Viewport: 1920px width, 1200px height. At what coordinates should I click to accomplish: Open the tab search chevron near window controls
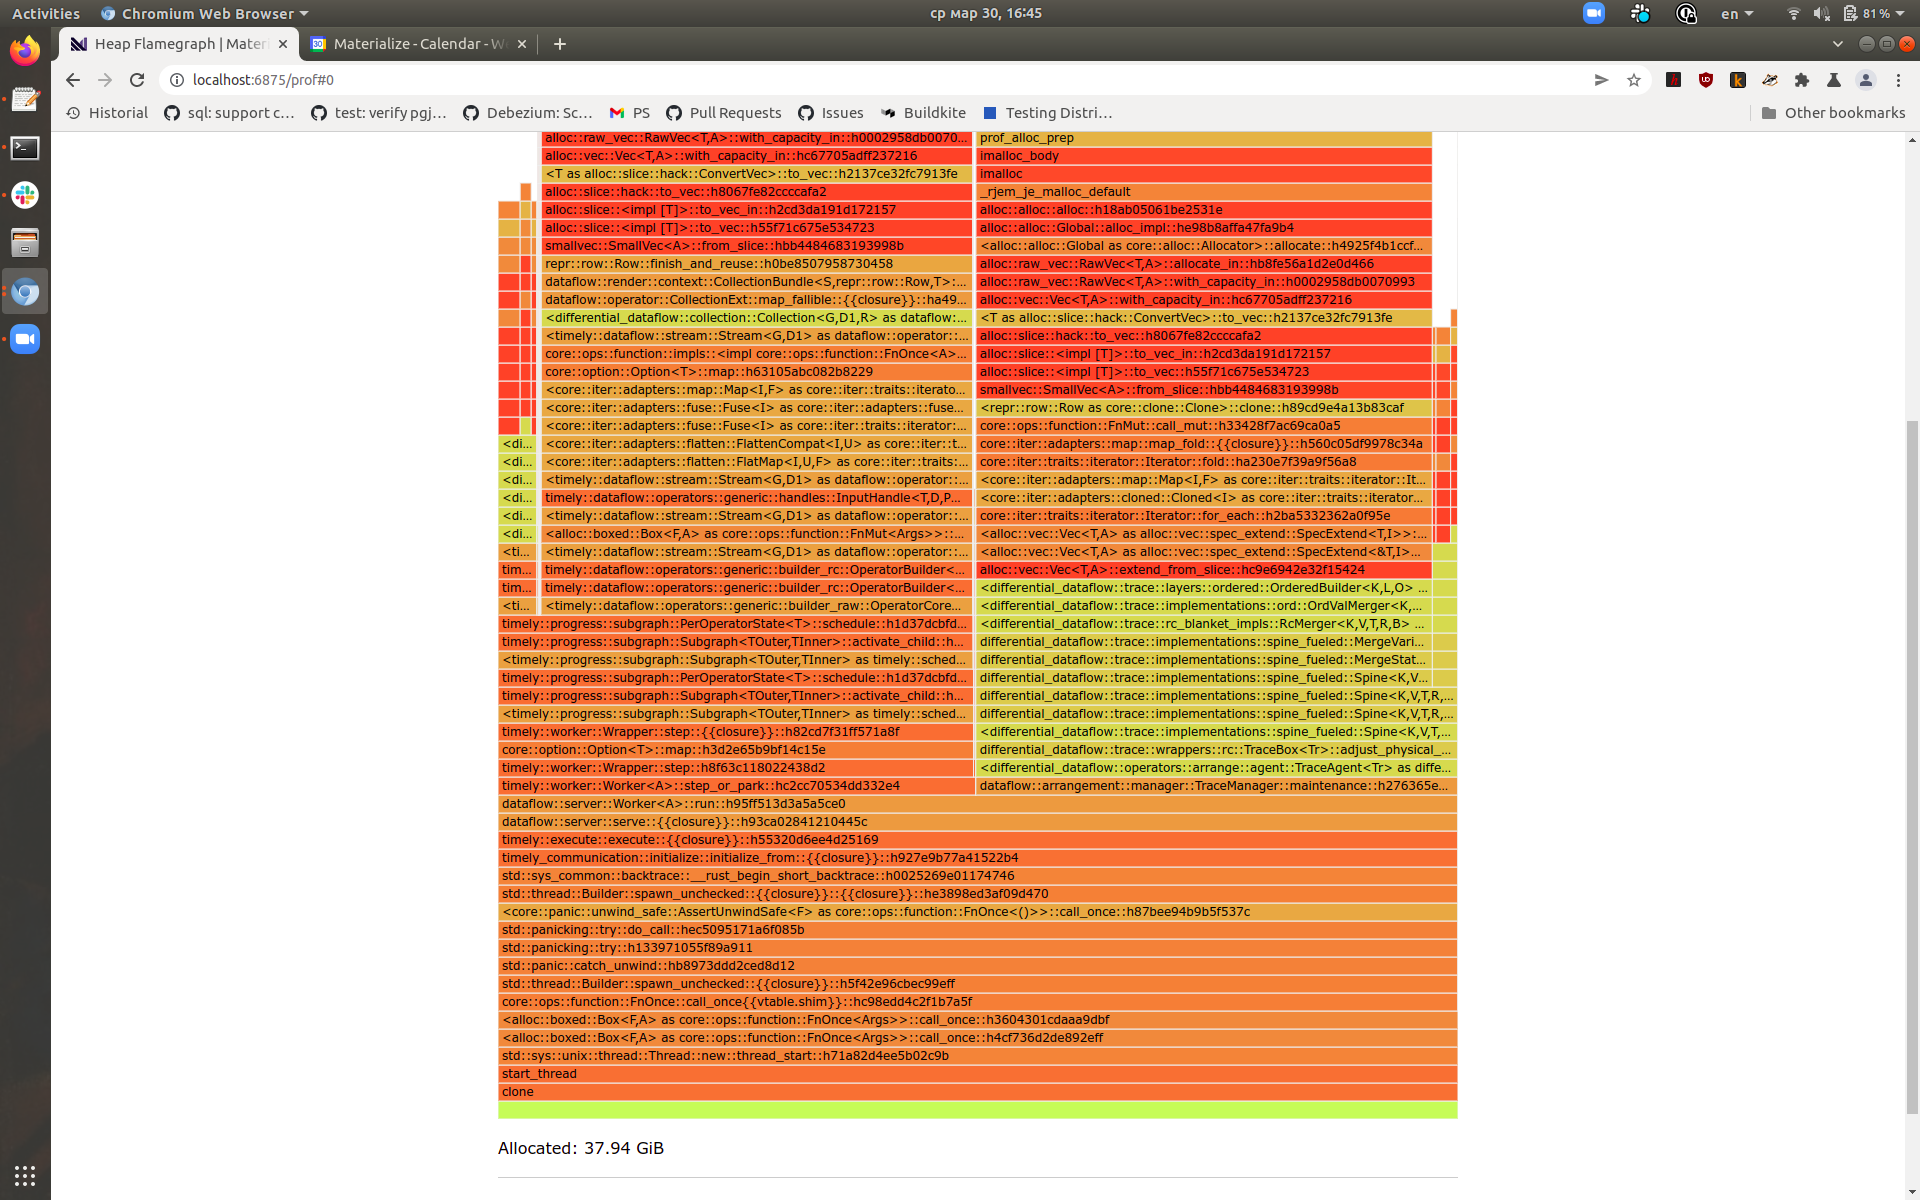click(1839, 44)
